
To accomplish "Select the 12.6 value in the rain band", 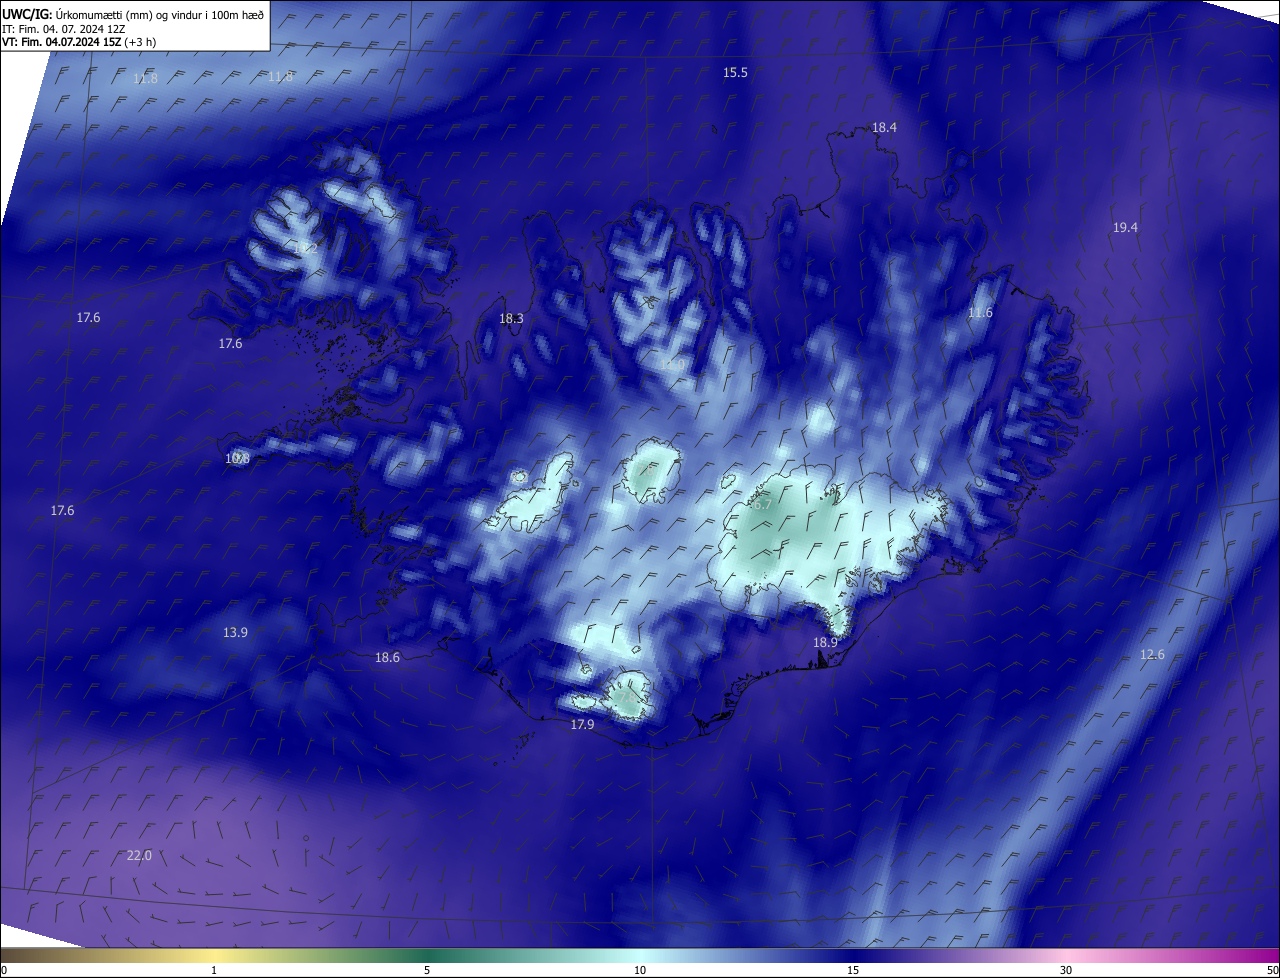I will pos(1152,655).
